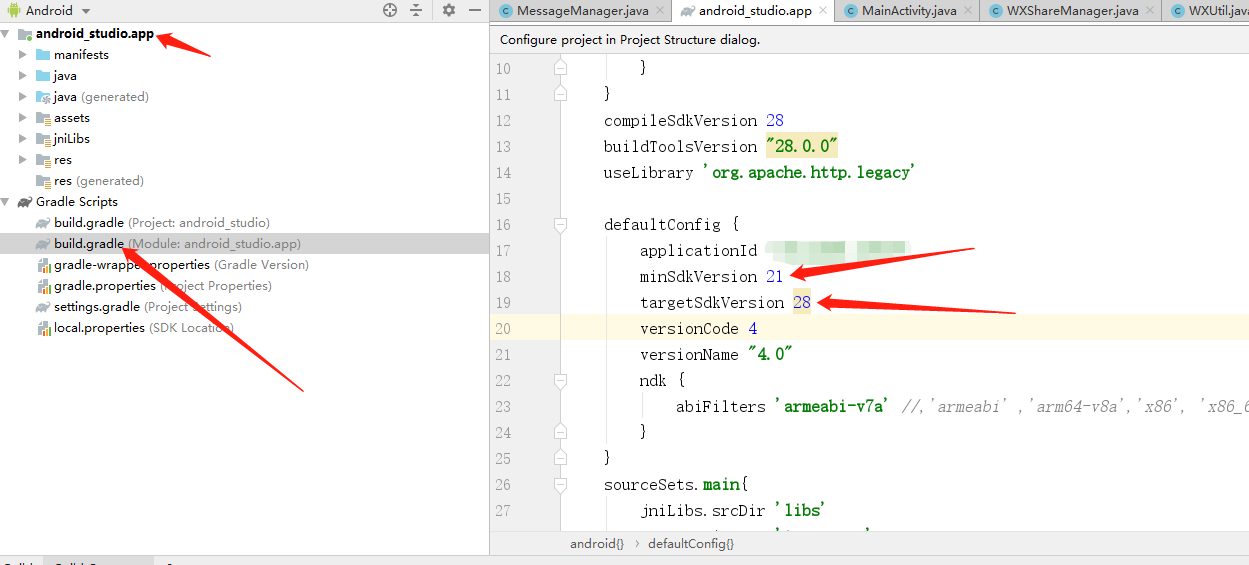Screen dimensions: 1249x565
Task: Click the targetSdkVersion value 28
Action: (x=802, y=302)
